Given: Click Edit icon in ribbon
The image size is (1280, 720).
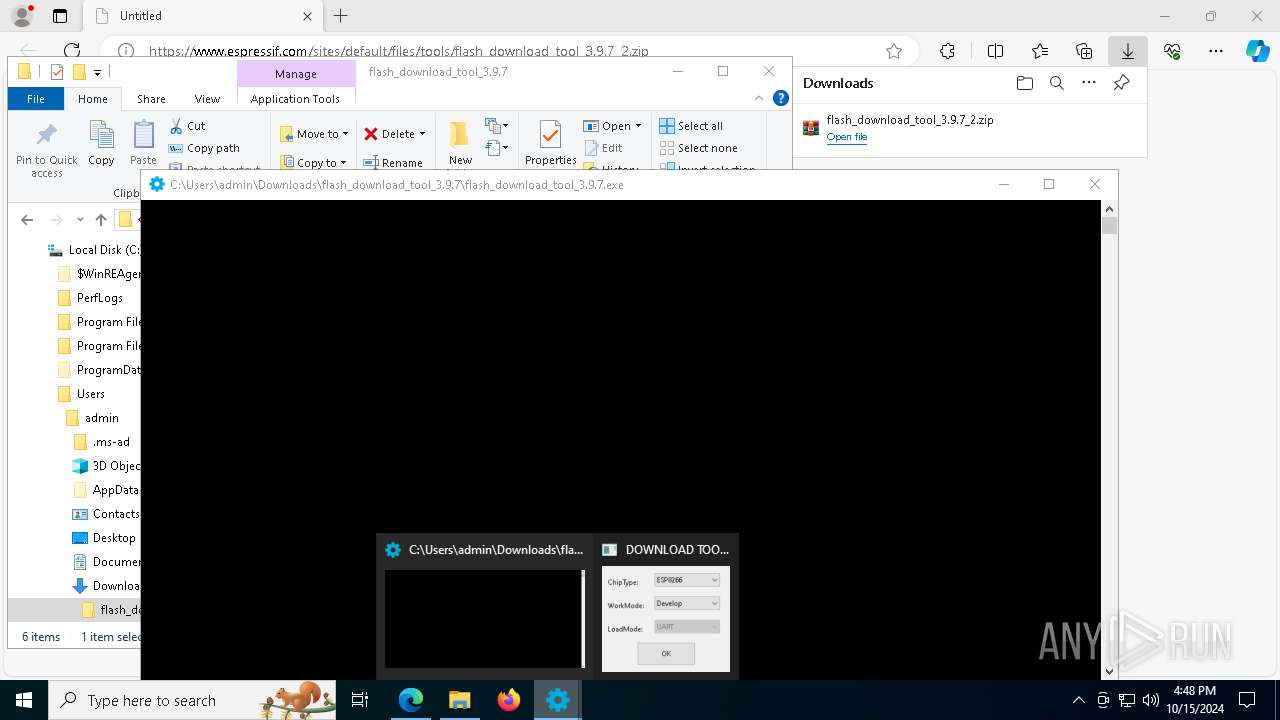Looking at the screenshot, I should click(591, 148).
